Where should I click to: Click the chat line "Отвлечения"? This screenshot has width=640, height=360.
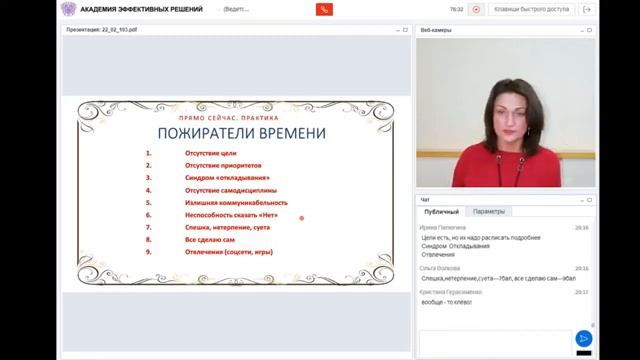[438, 255]
